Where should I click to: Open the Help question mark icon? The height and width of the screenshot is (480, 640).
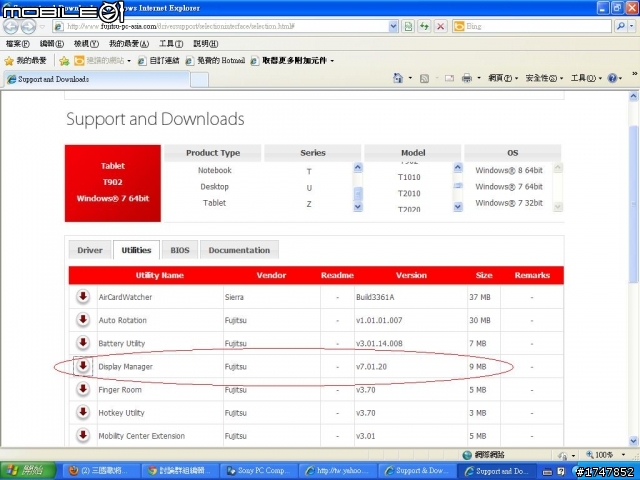(612, 78)
